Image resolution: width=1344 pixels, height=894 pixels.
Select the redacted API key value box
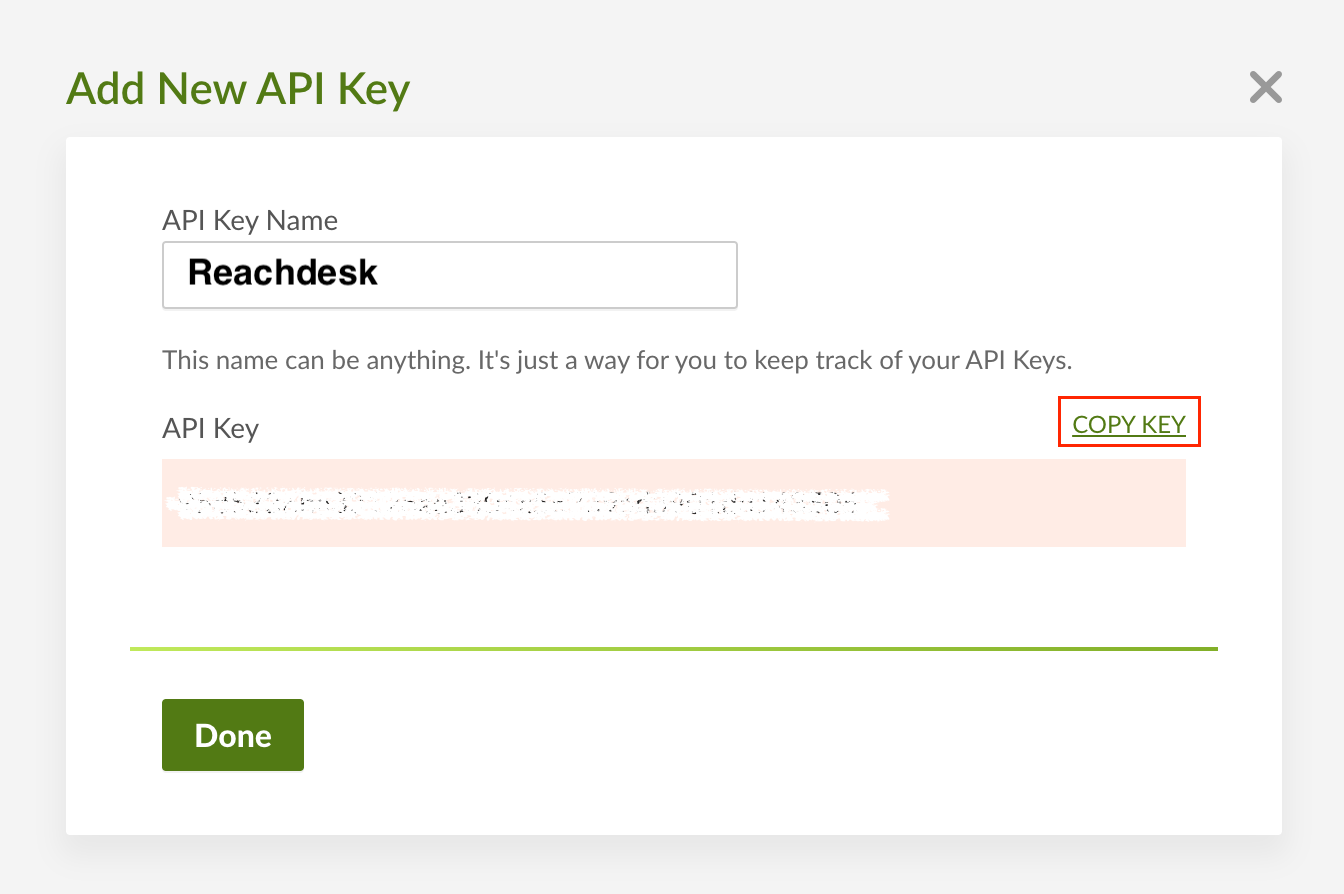[x=674, y=503]
